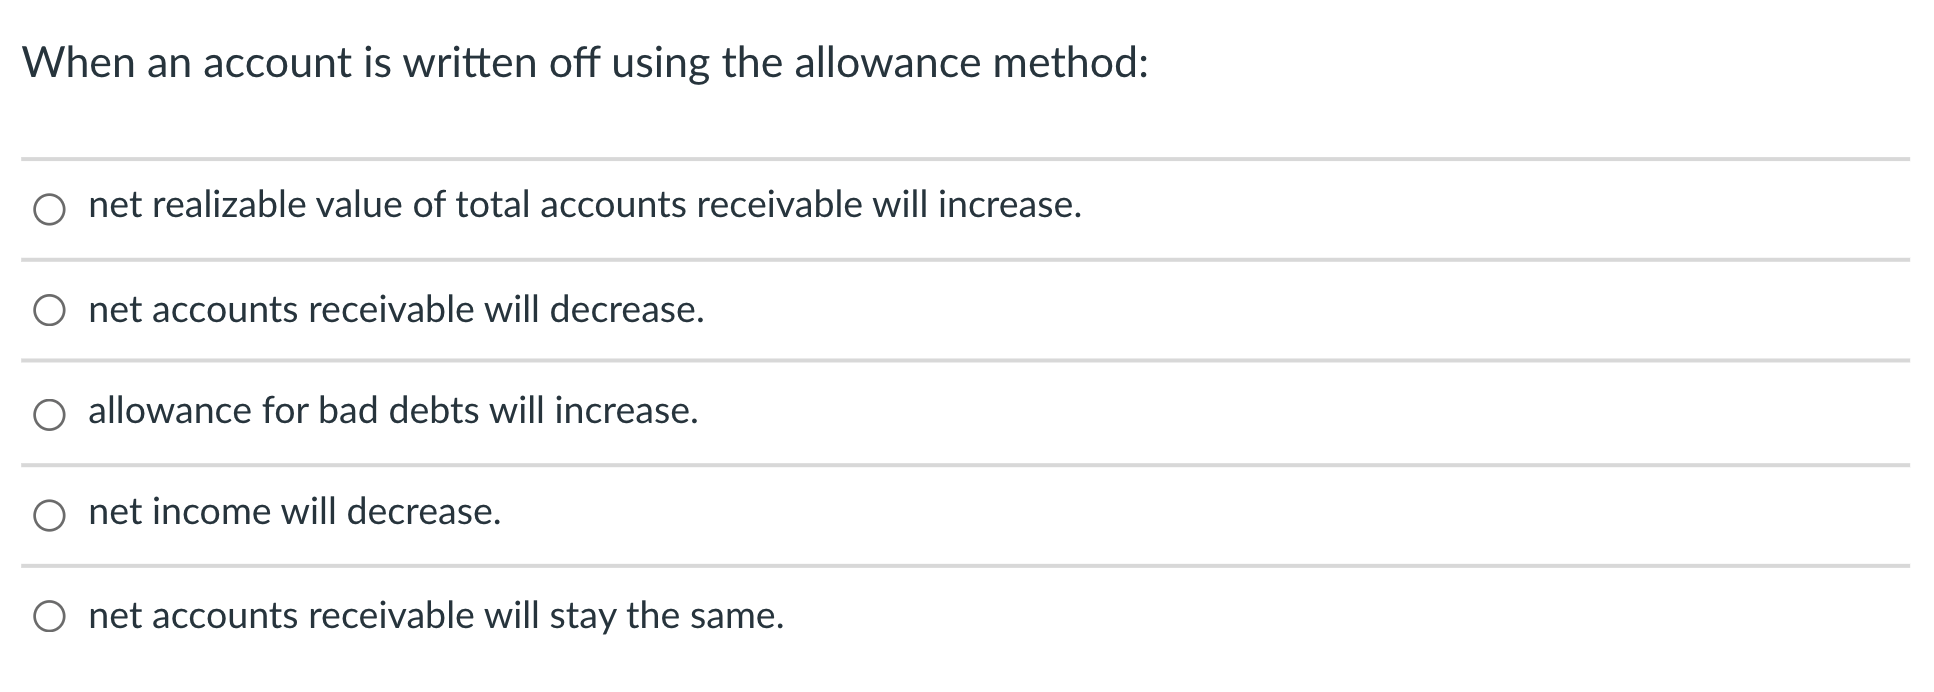Click the circle beside the top option
This screenshot has width=1934, height=692.
[x=47, y=209]
